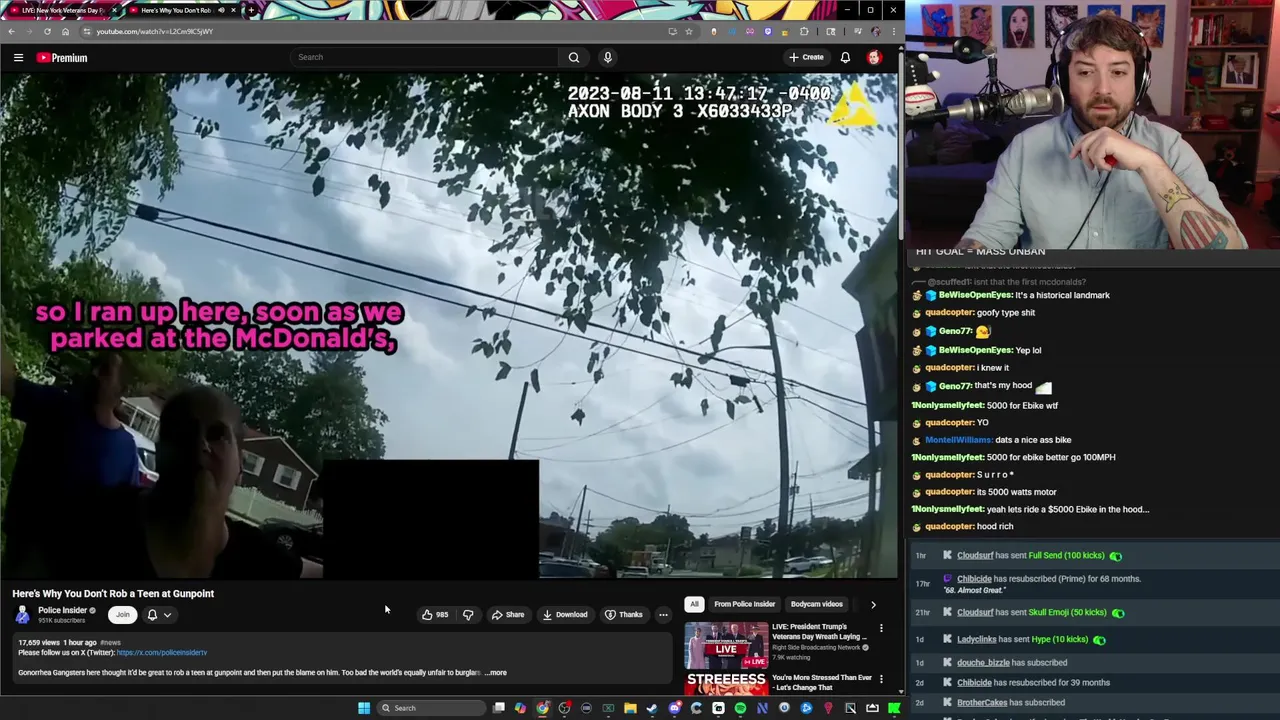
Task: Like the video with 985 likes
Action: pyautogui.click(x=435, y=615)
